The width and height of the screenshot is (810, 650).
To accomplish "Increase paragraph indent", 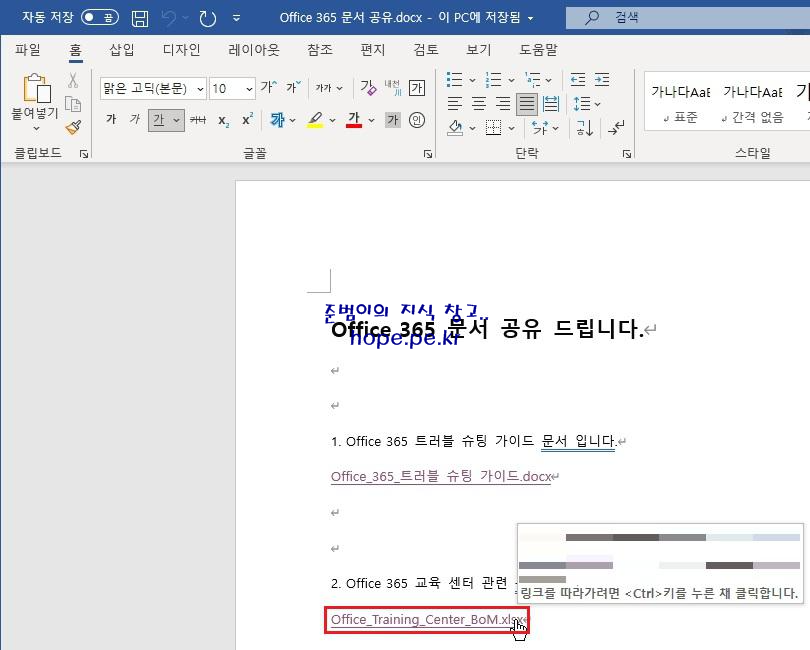I will 602,80.
